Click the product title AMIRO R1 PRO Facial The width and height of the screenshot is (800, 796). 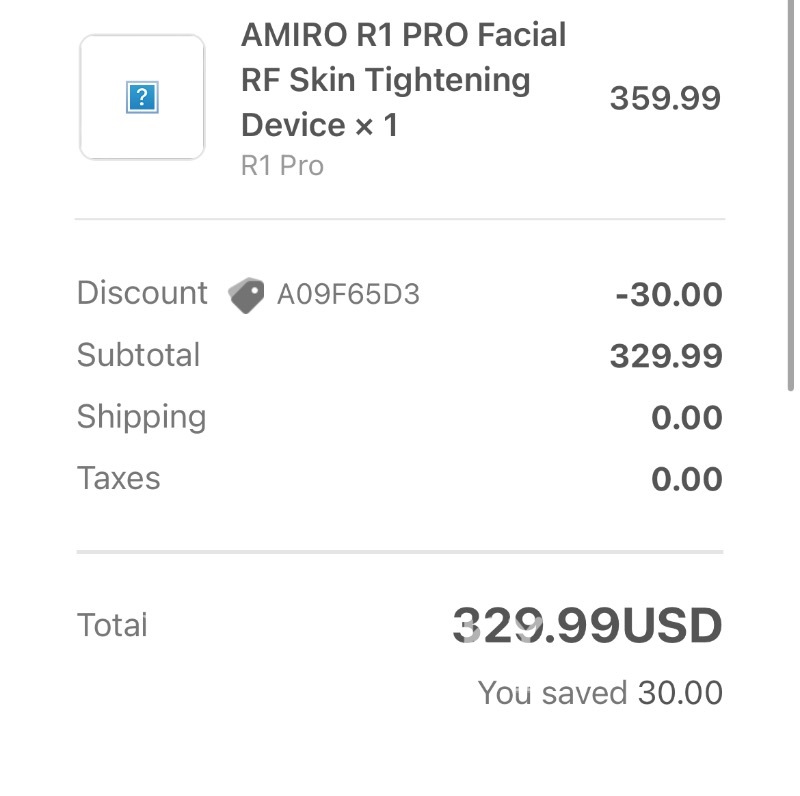[x=403, y=35]
